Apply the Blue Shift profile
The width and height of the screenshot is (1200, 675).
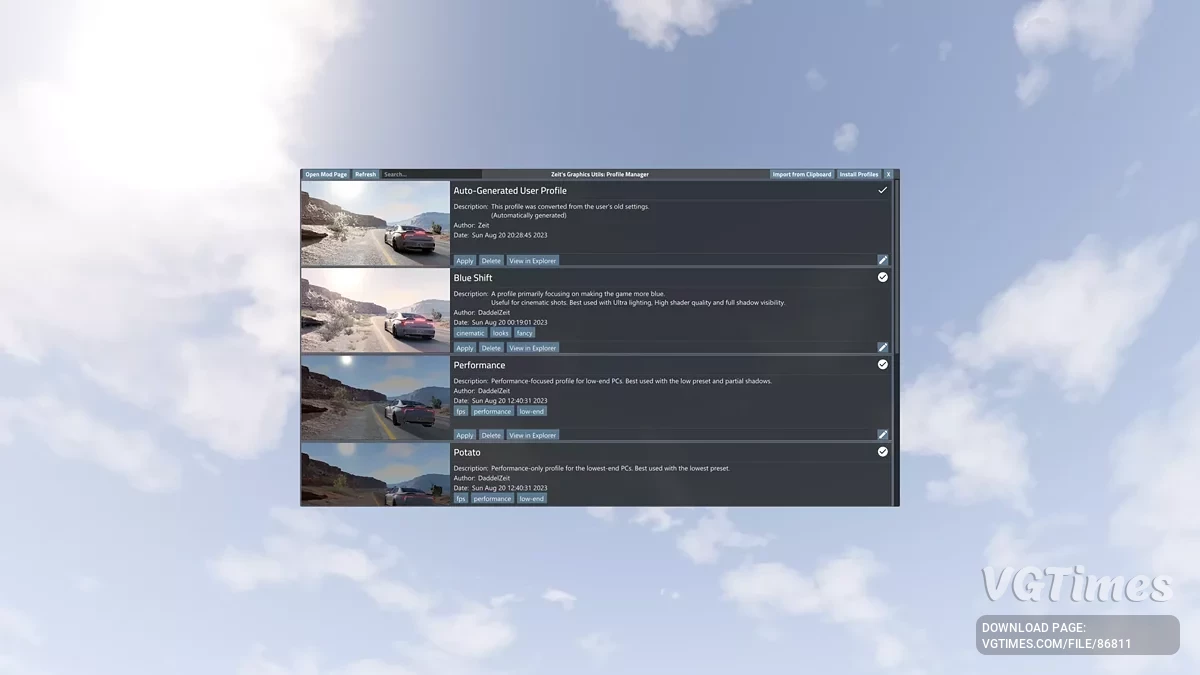point(464,347)
